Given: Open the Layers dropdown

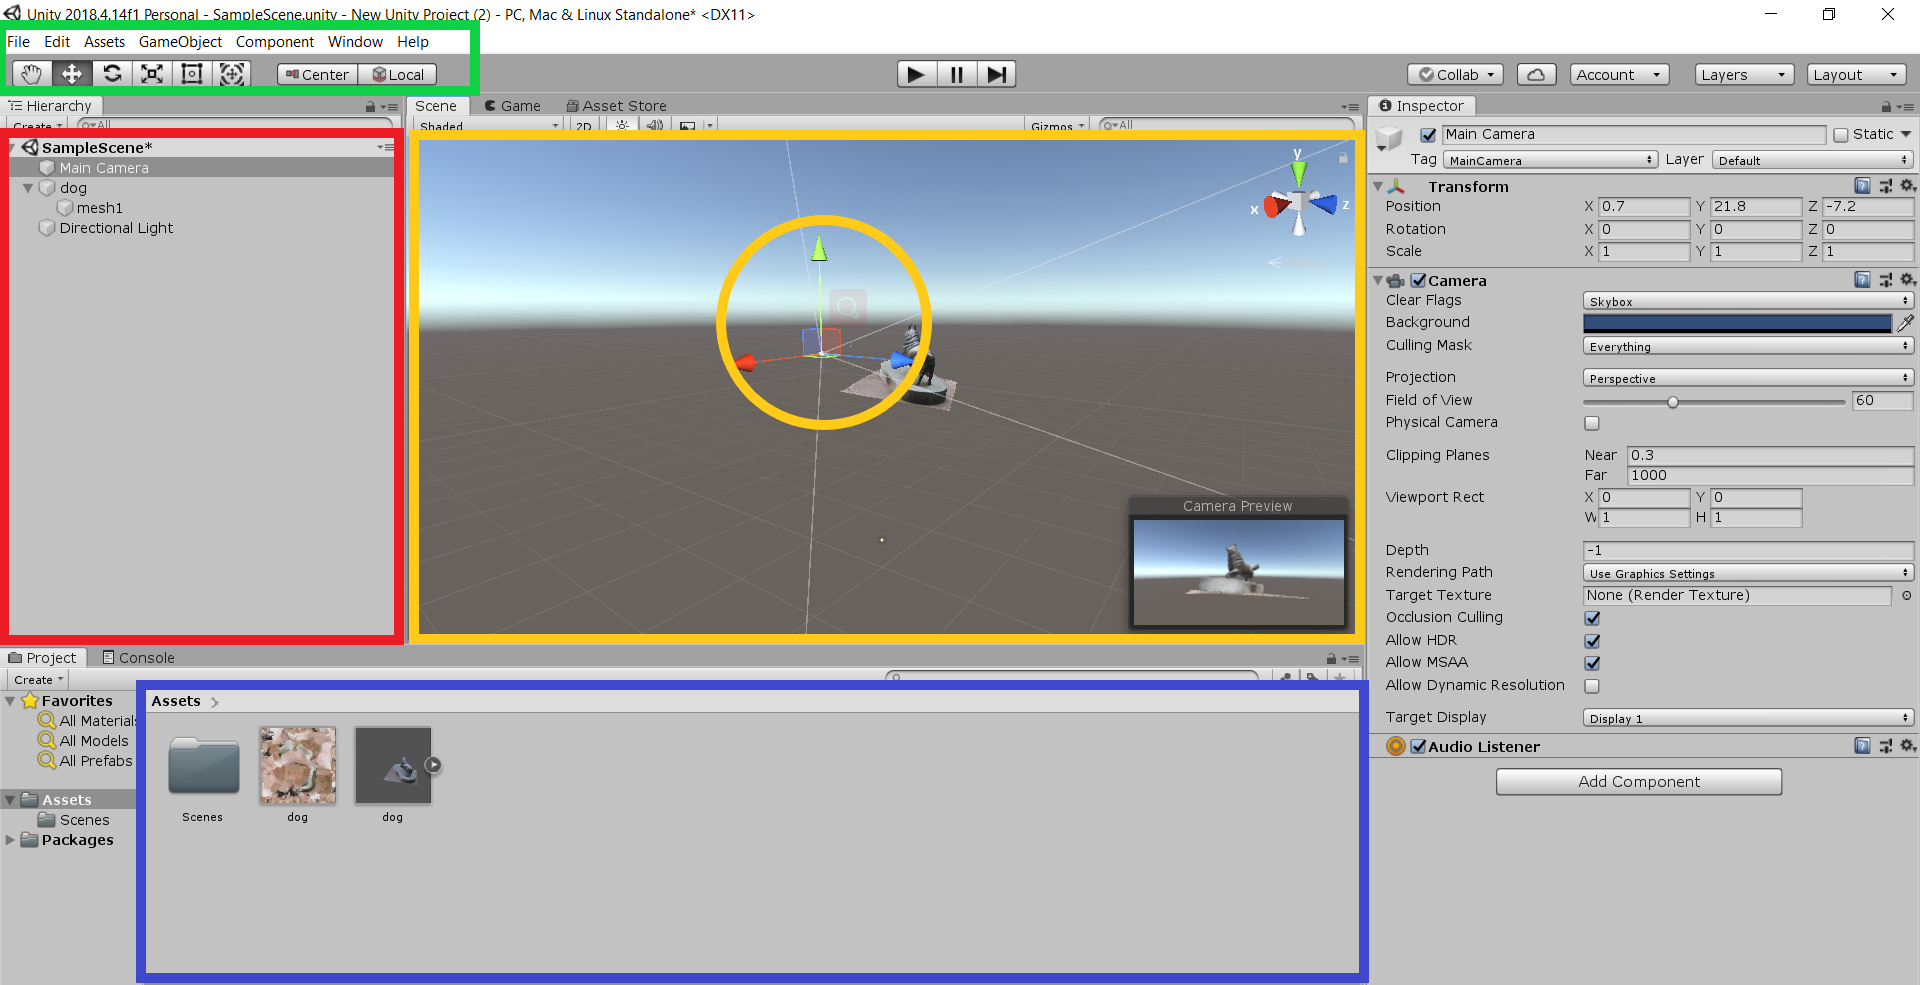Looking at the screenshot, I should point(1743,74).
